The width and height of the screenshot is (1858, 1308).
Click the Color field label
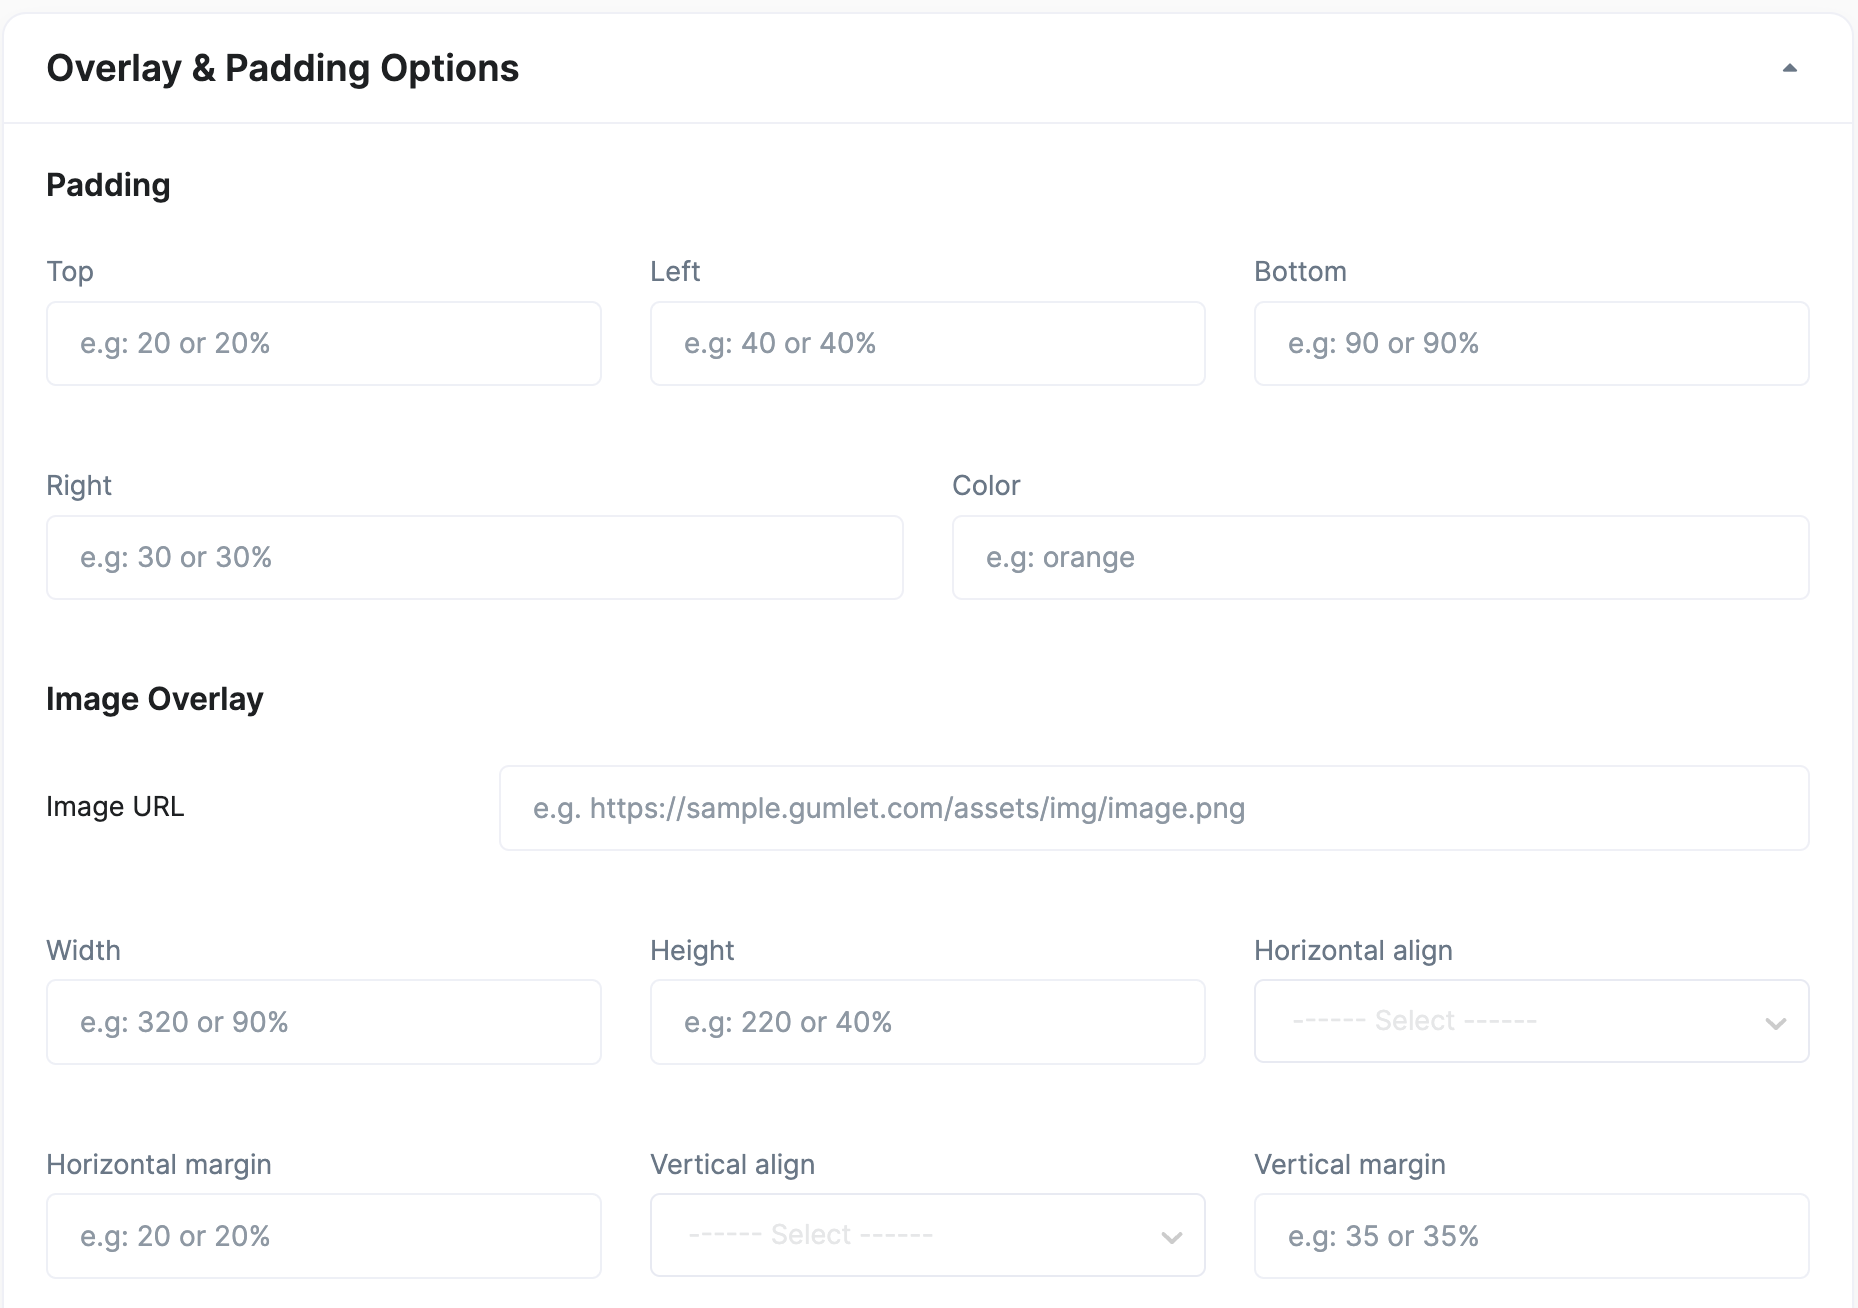coord(986,485)
